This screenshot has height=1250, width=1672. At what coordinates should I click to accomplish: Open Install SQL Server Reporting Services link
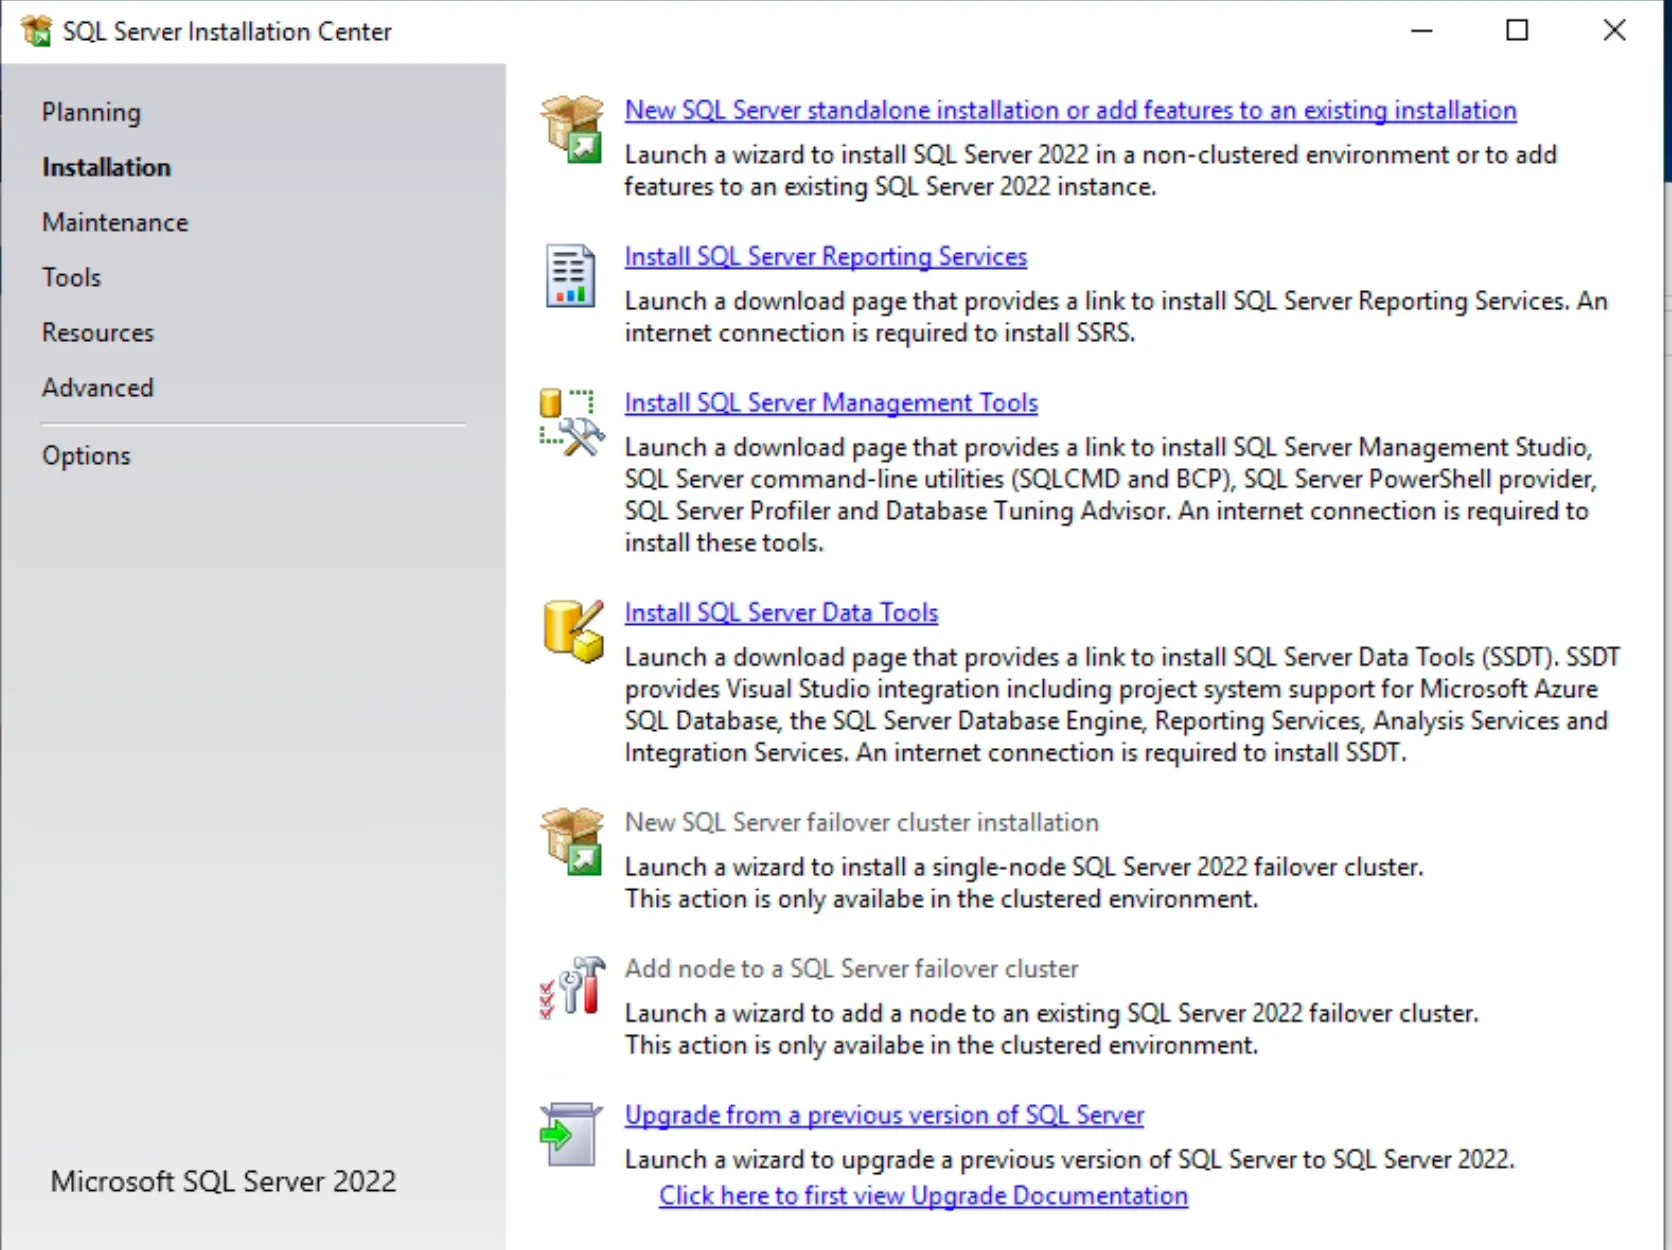coord(826,257)
